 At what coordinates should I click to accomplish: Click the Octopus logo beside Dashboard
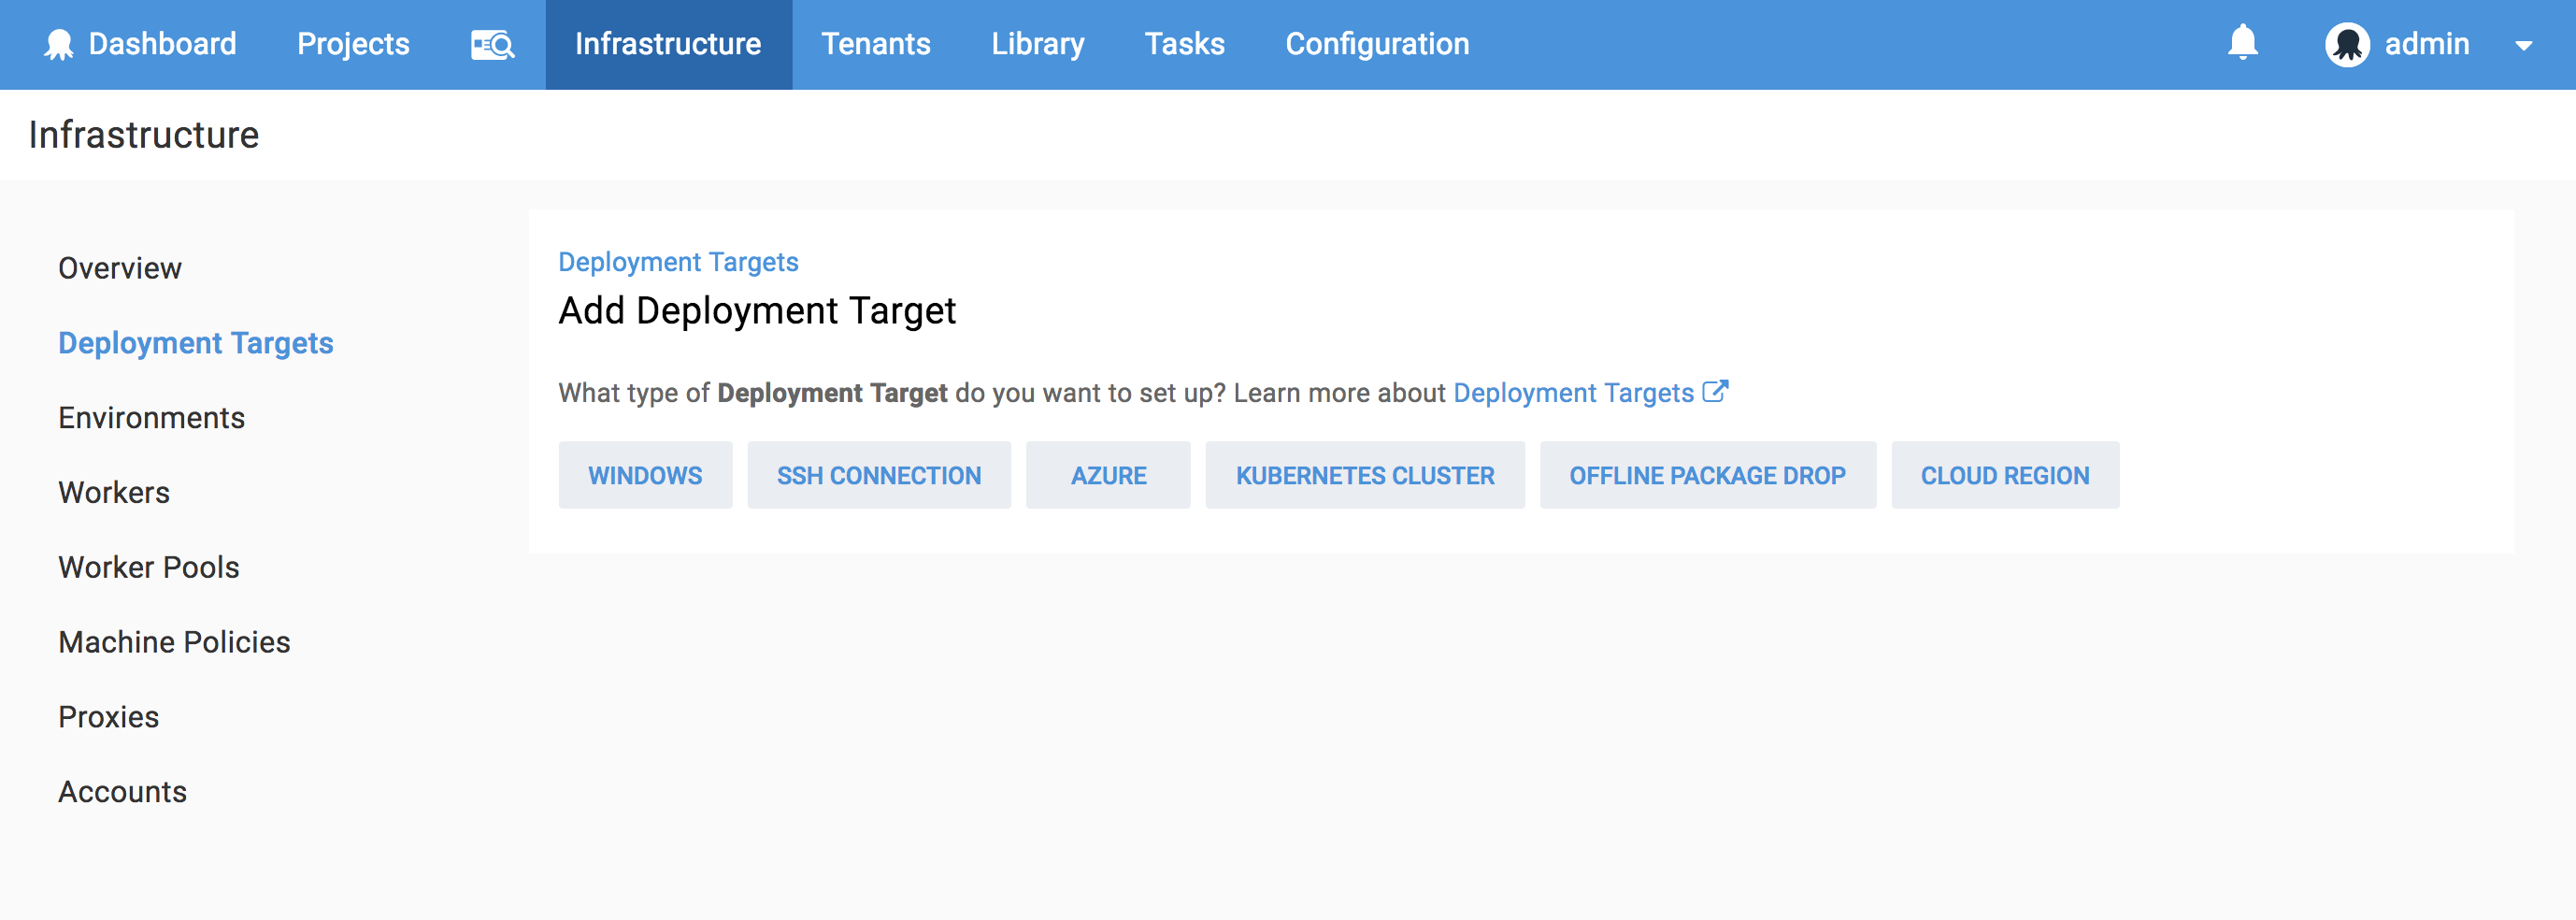[x=59, y=45]
